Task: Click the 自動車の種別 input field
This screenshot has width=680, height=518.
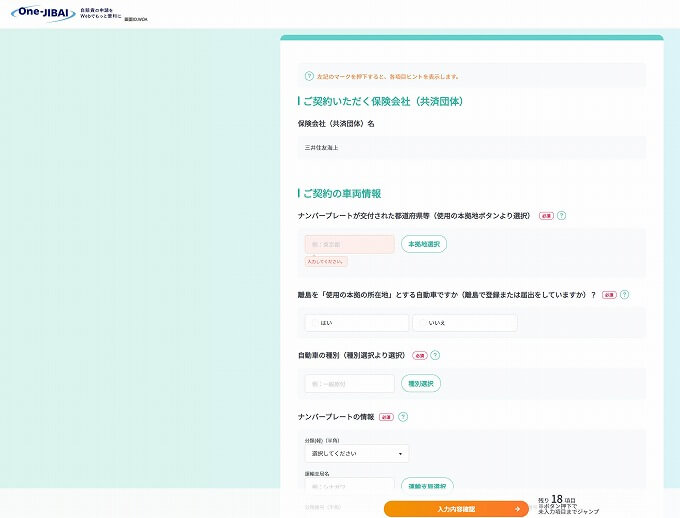Action: click(349, 383)
